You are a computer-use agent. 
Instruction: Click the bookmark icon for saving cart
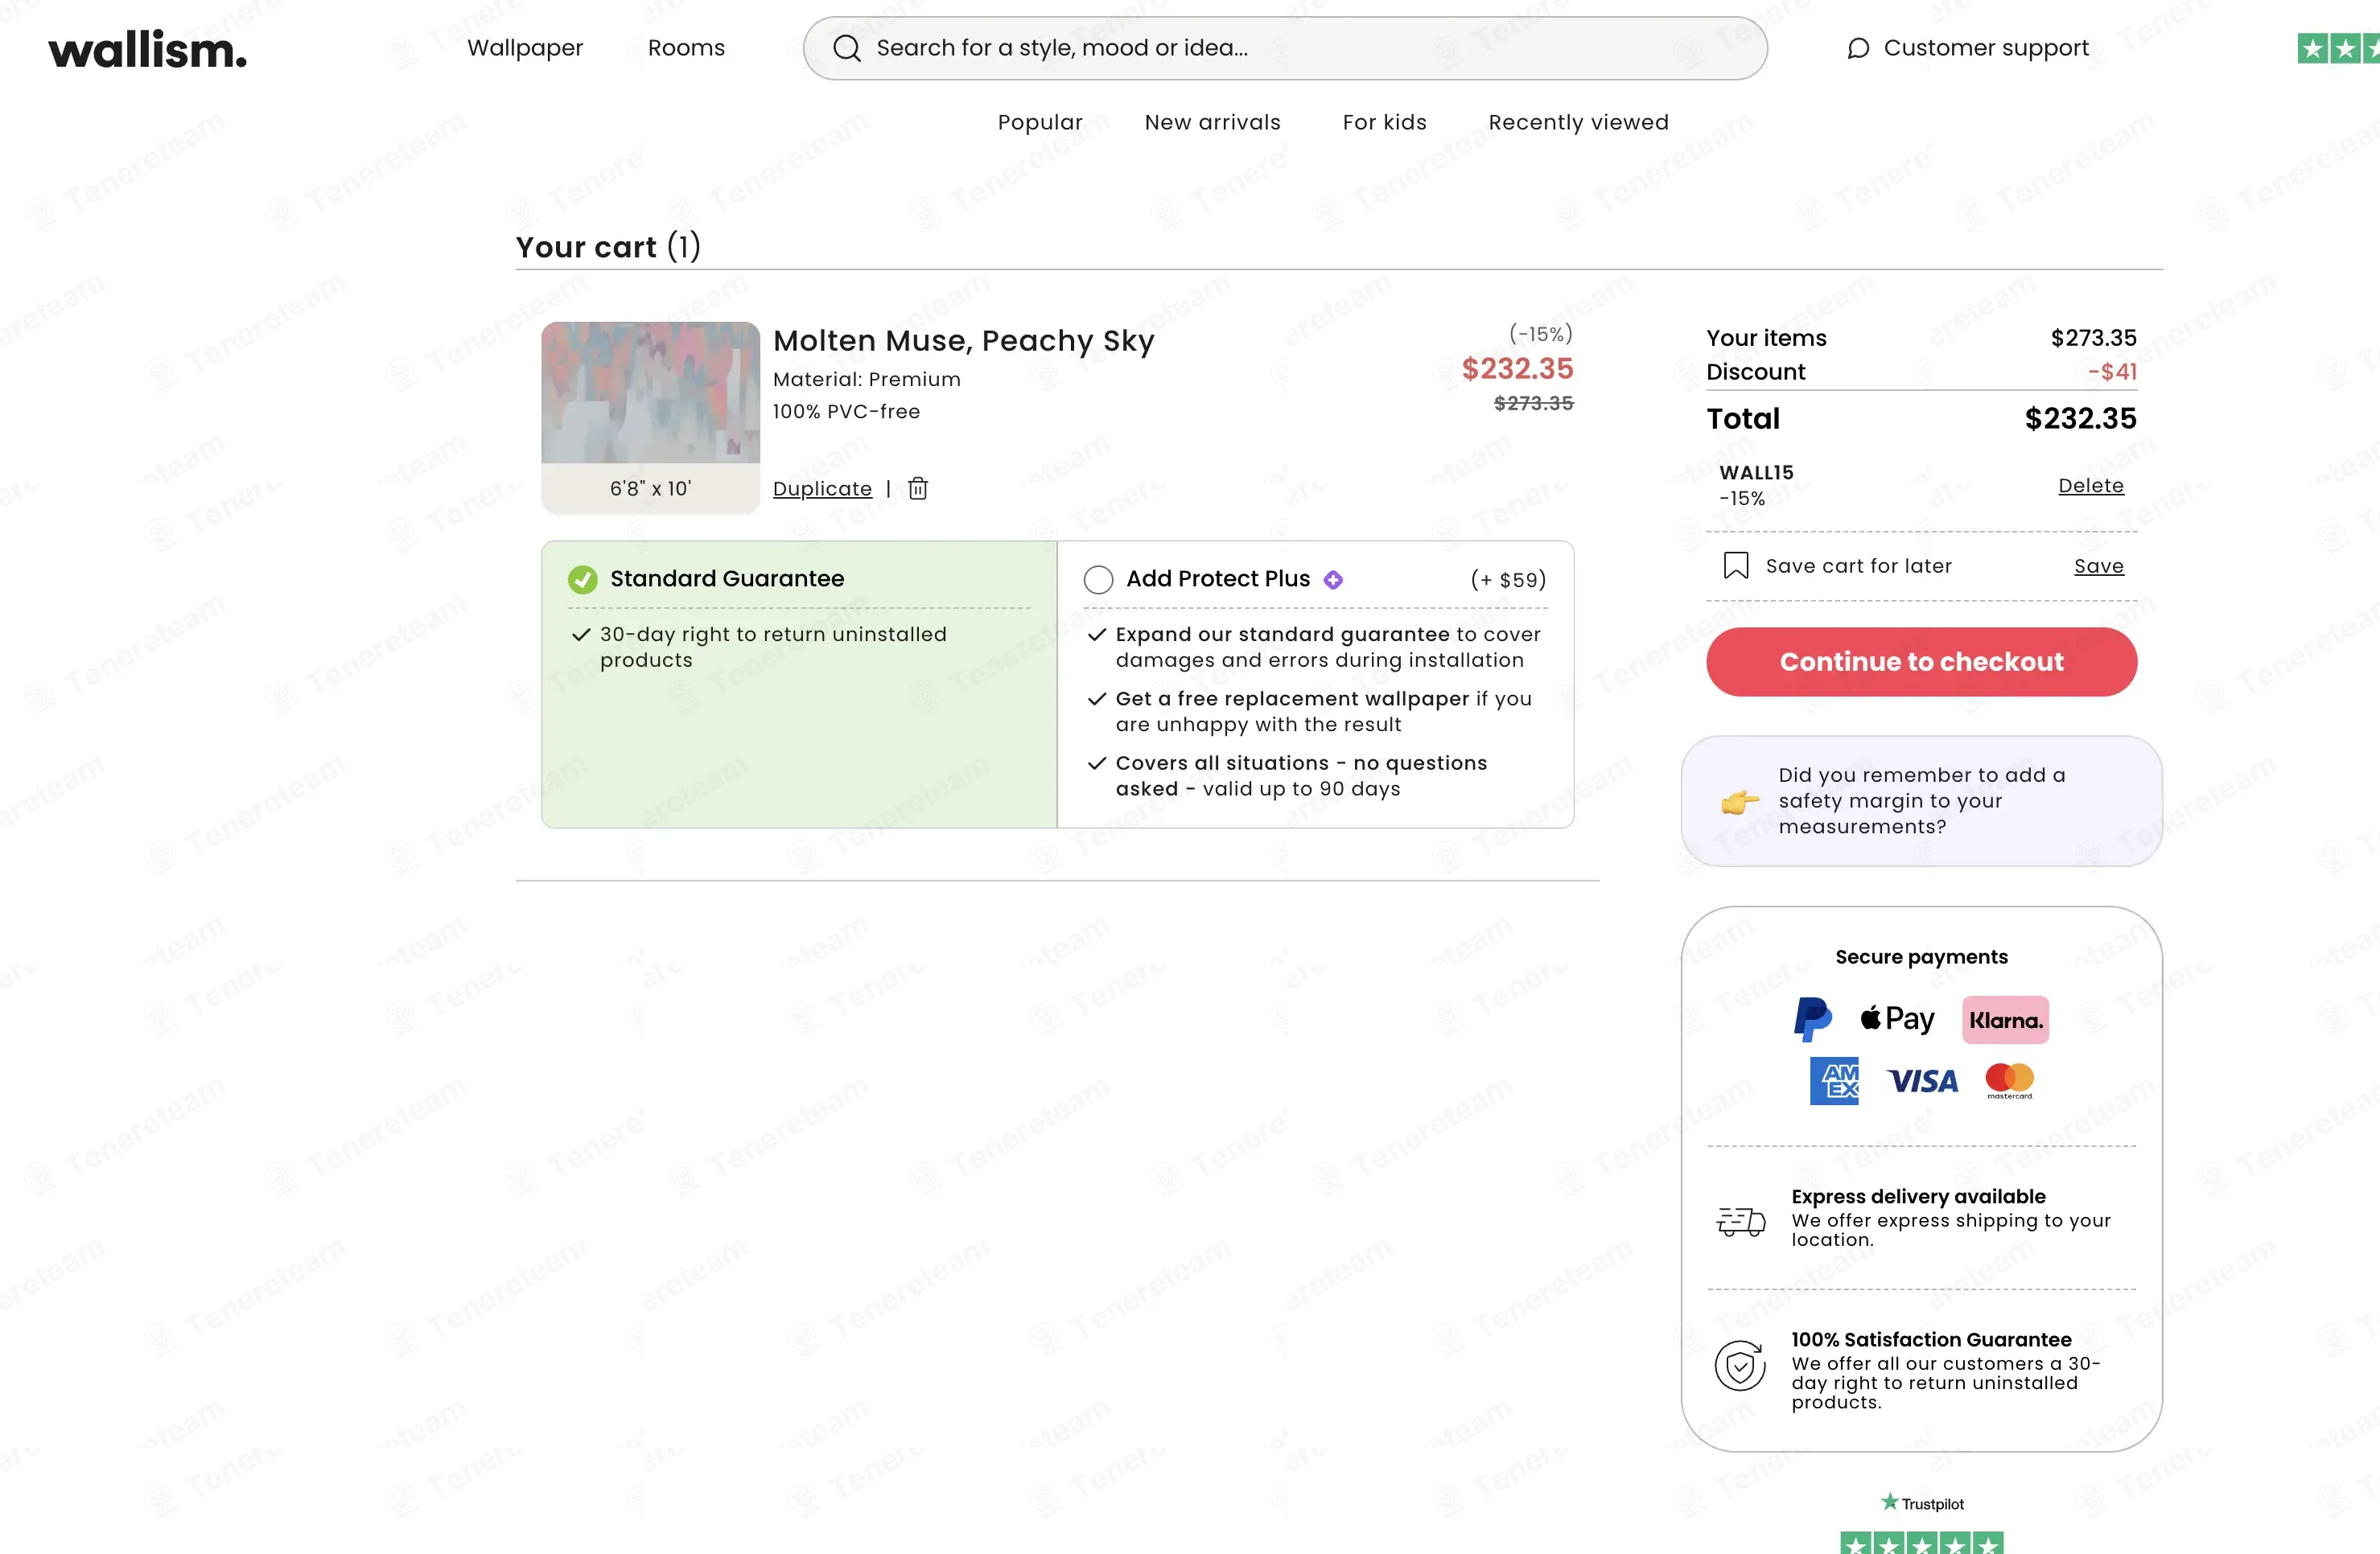(1736, 566)
